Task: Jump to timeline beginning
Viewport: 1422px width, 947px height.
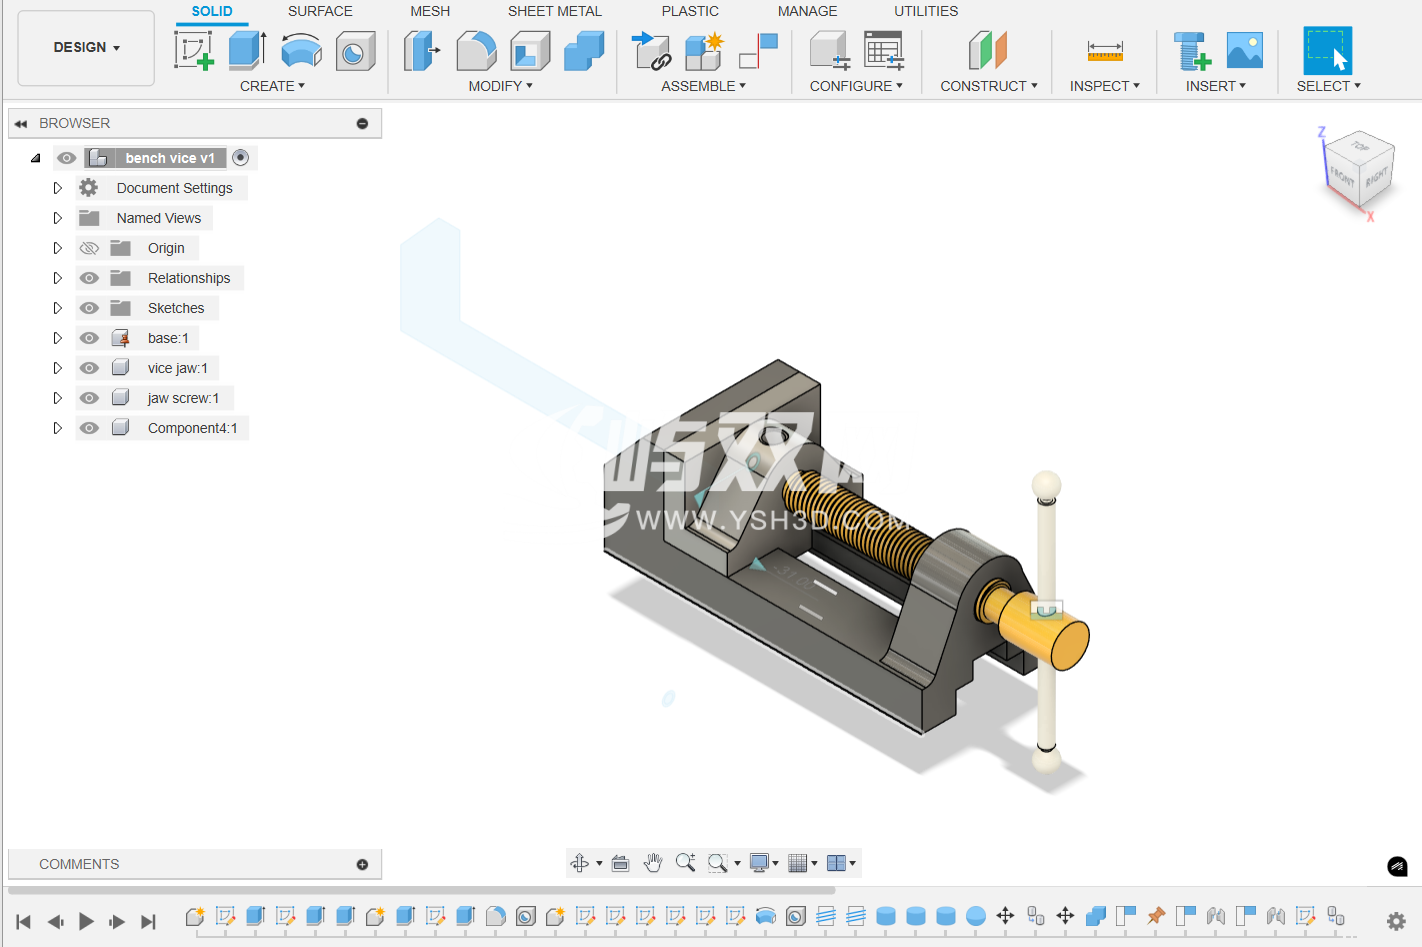Action: coord(24,921)
